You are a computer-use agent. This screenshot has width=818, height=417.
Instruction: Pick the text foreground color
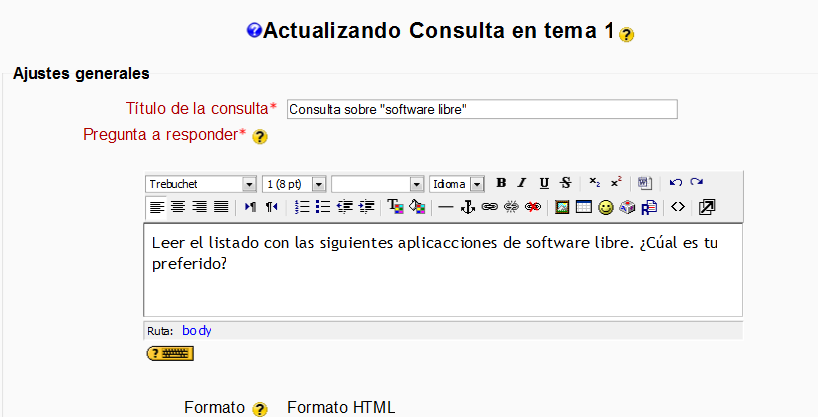click(395, 208)
